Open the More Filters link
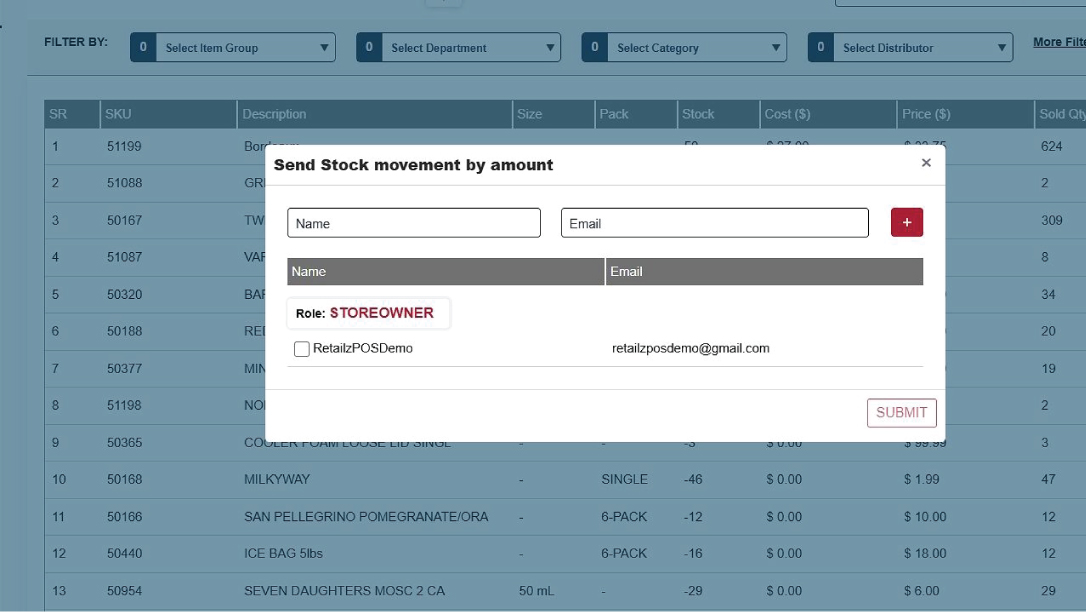This screenshot has width=1086, height=612. pyautogui.click(x=1059, y=42)
